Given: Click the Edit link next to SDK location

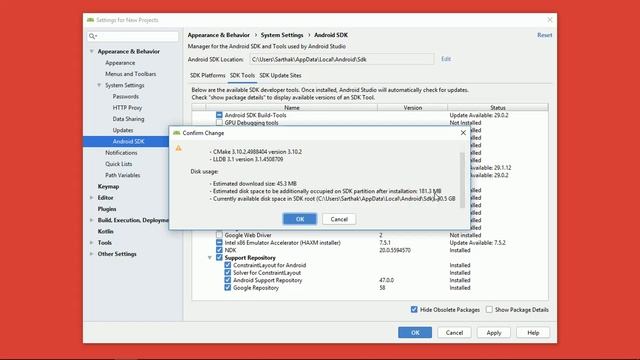Looking at the screenshot, I should tap(446, 59).
